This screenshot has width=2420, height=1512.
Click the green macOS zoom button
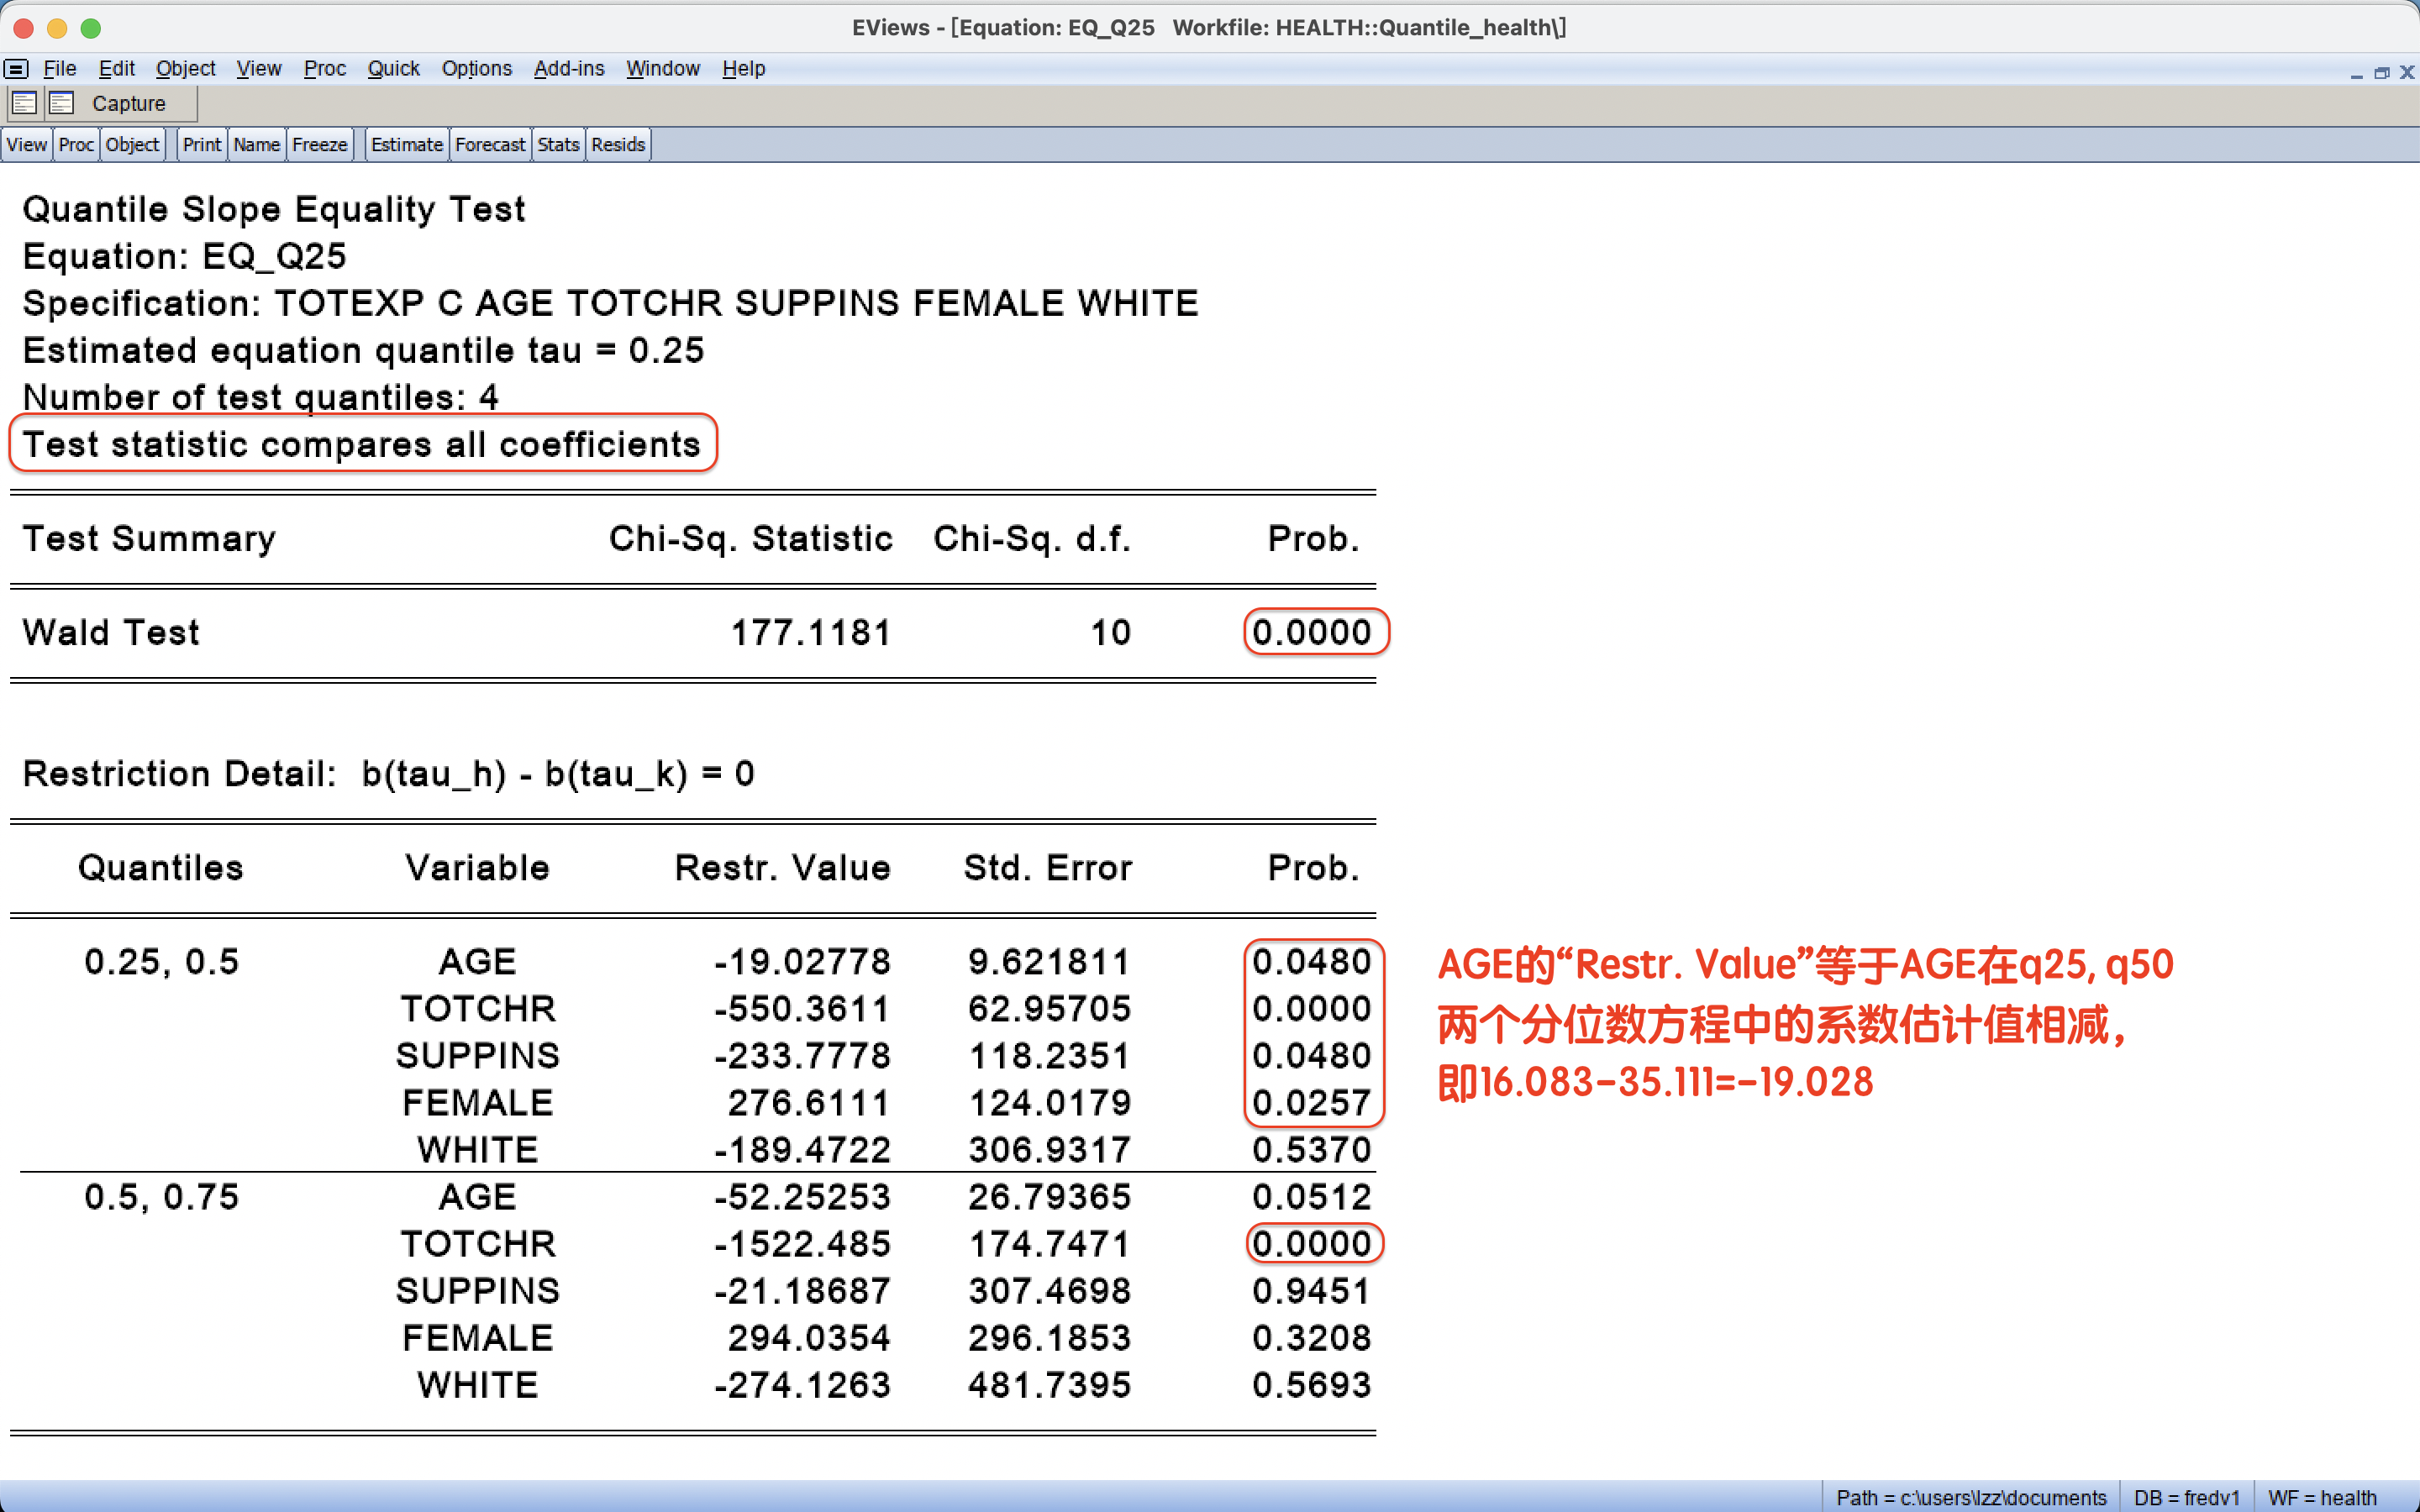(x=91, y=28)
